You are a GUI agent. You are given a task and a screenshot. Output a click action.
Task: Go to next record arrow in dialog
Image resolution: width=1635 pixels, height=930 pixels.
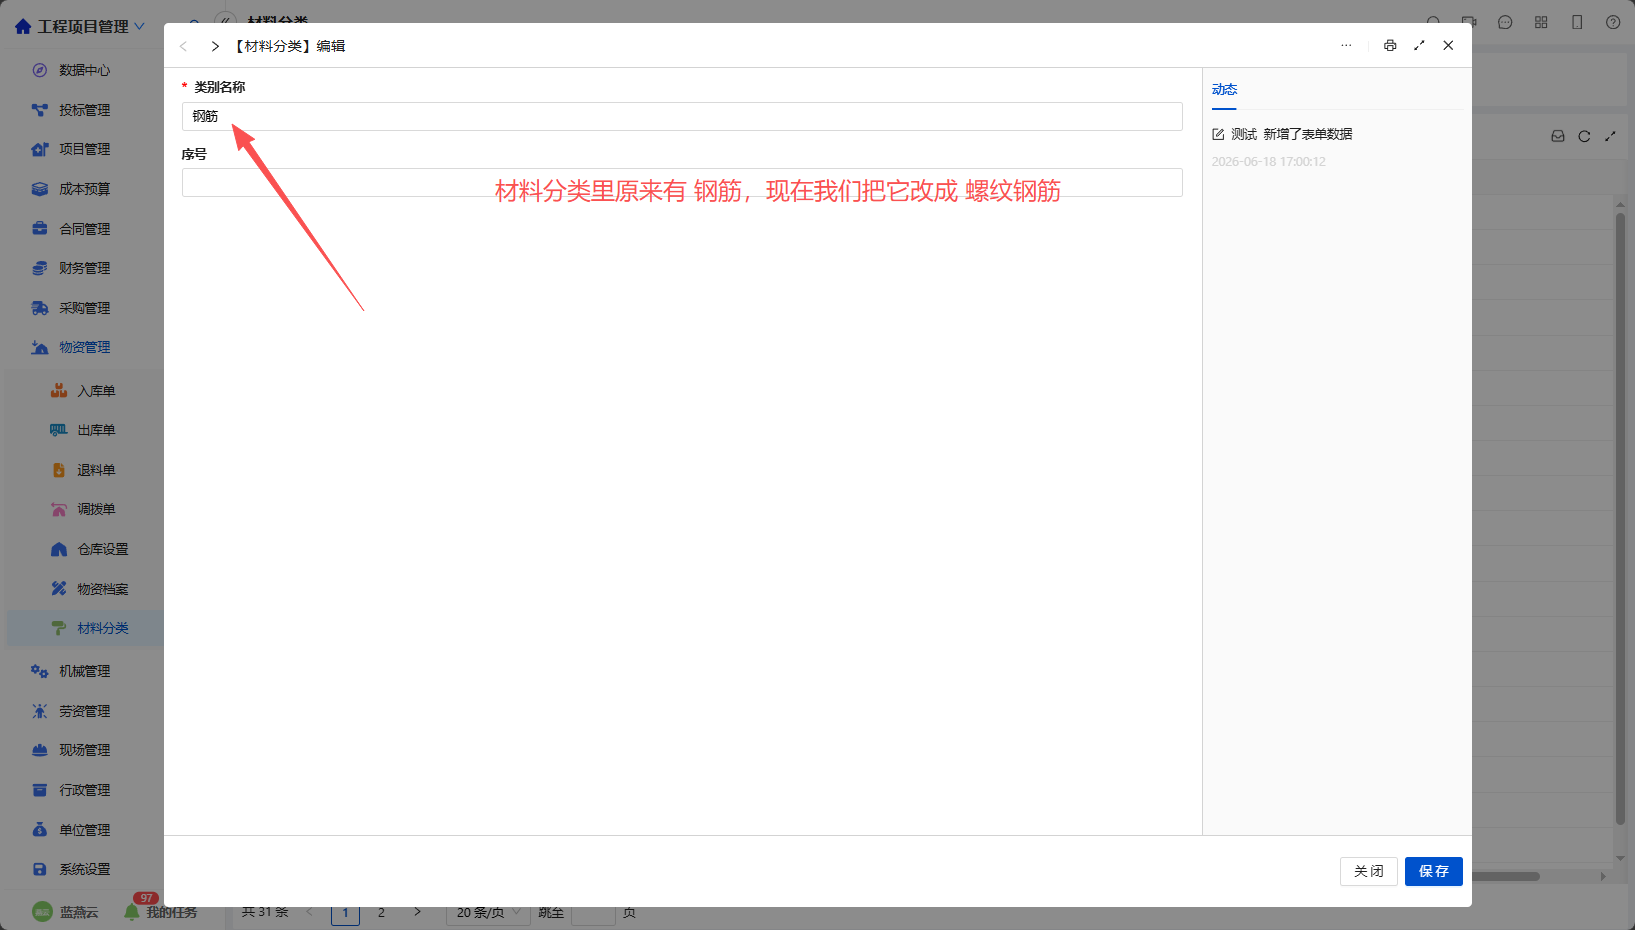click(x=215, y=46)
